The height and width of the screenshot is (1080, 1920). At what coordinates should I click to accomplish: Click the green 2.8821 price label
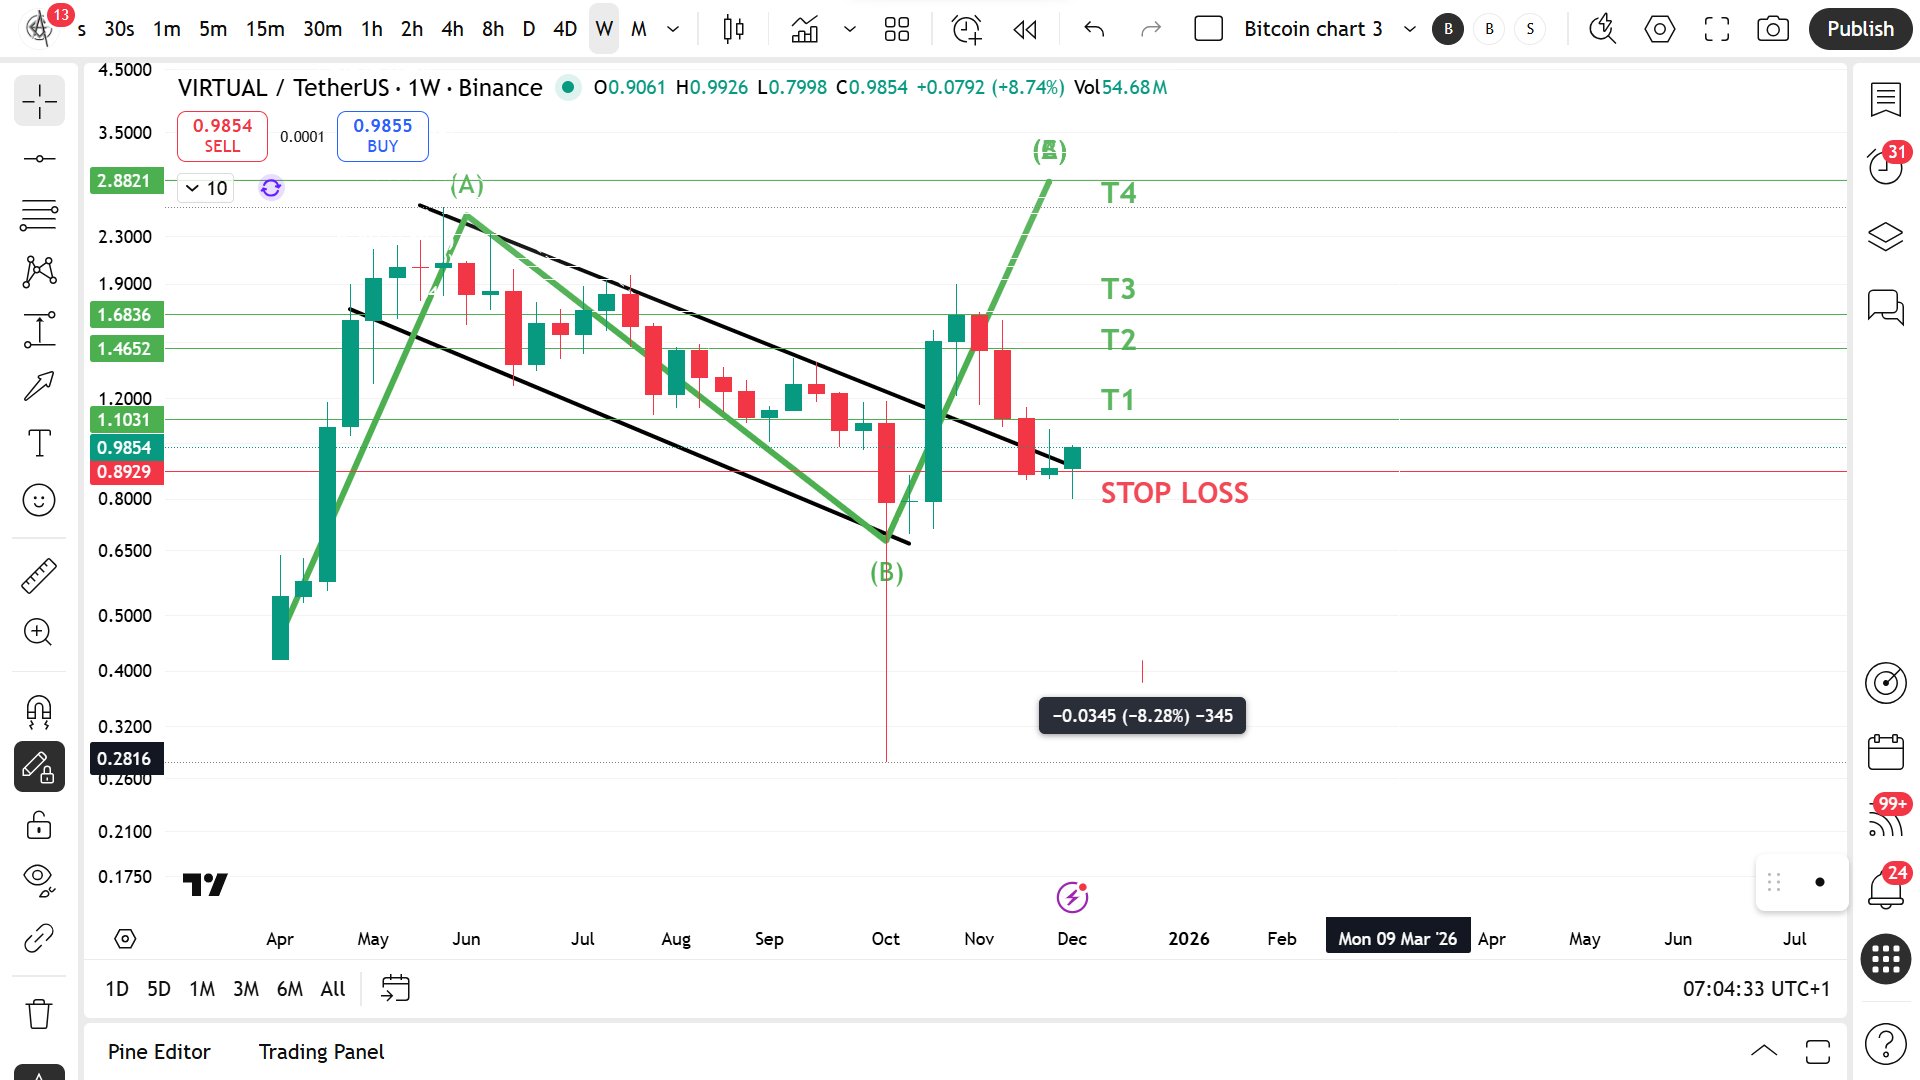click(x=125, y=181)
